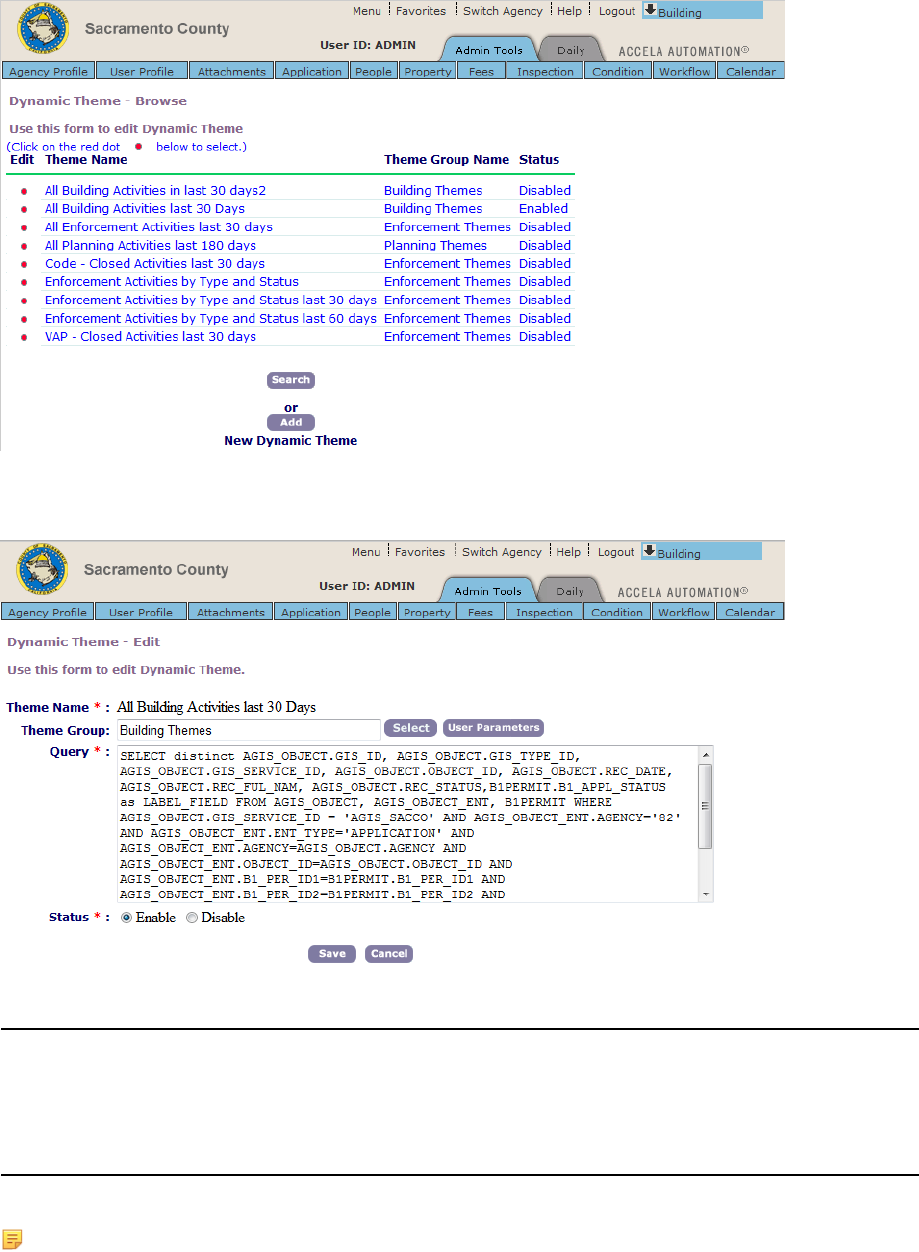Click red dot beside Enforcement Activities by Type and Status
This screenshot has width=919, height=1252.
23,282
